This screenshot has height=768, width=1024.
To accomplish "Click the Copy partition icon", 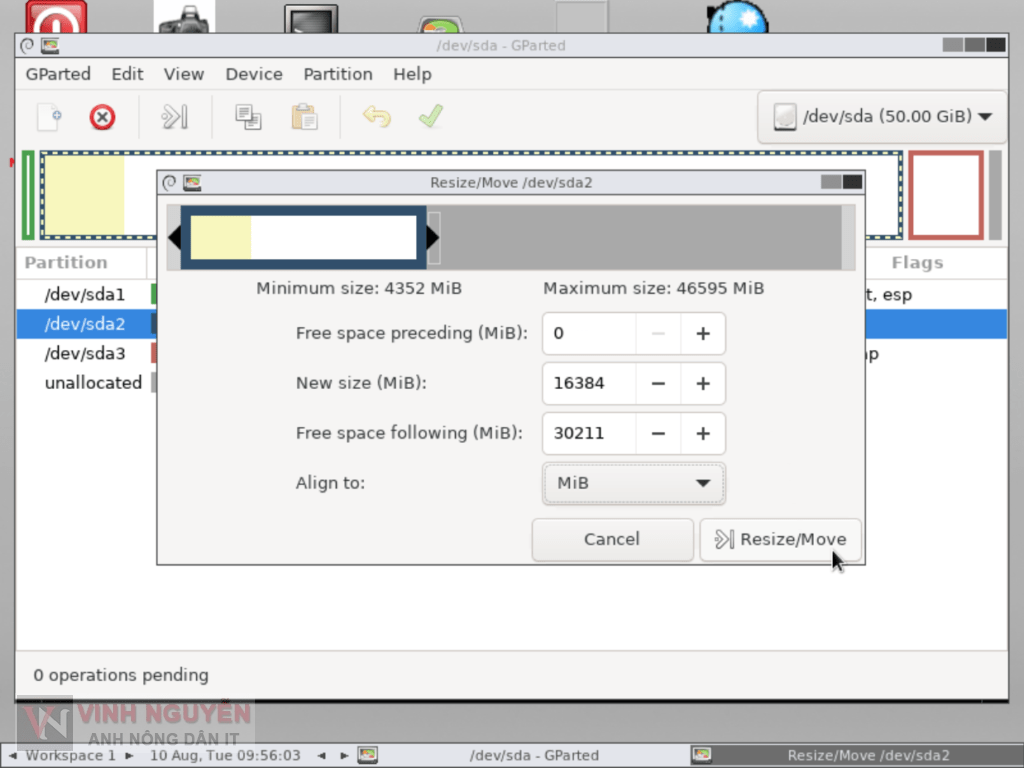I will pos(247,117).
